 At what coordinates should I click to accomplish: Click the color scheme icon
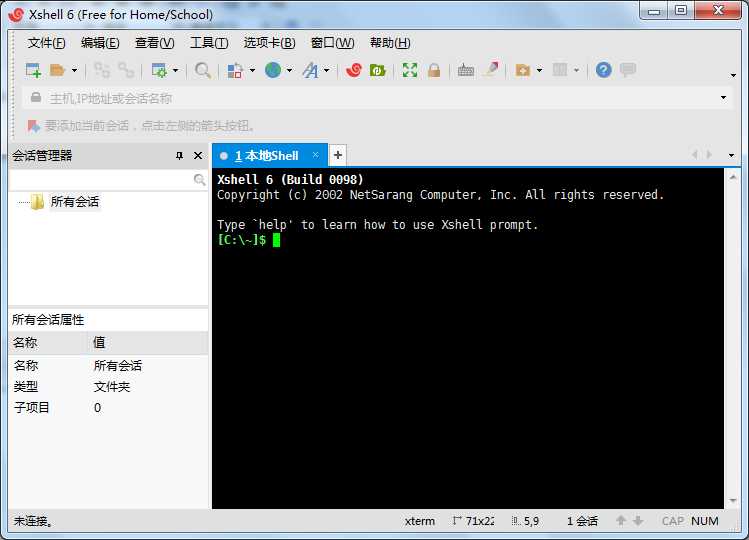point(235,70)
